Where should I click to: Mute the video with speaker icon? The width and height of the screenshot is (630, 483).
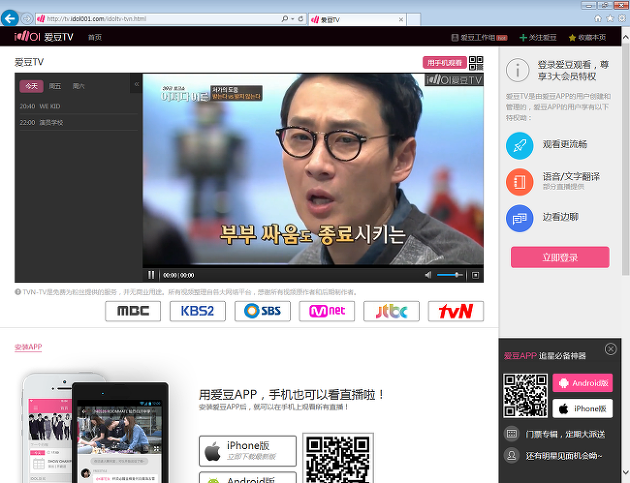(428, 275)
